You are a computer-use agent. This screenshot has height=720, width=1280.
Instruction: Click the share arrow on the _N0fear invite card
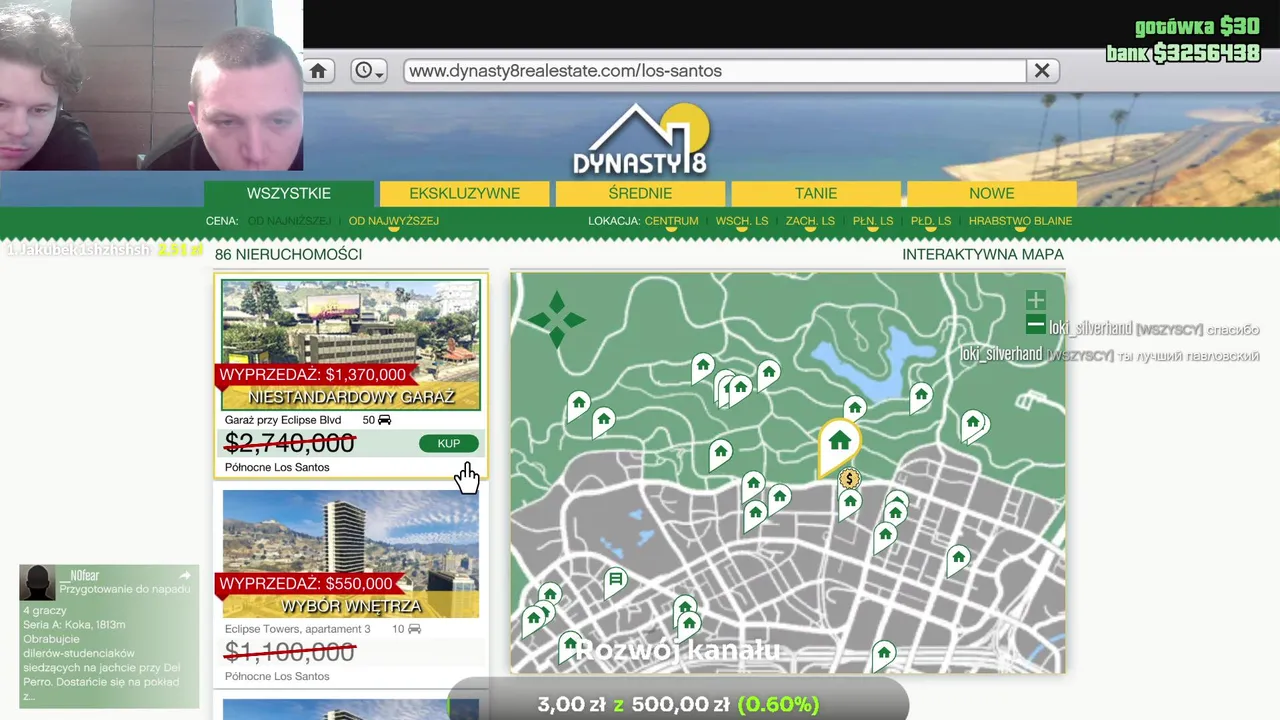tap(184, 576)
